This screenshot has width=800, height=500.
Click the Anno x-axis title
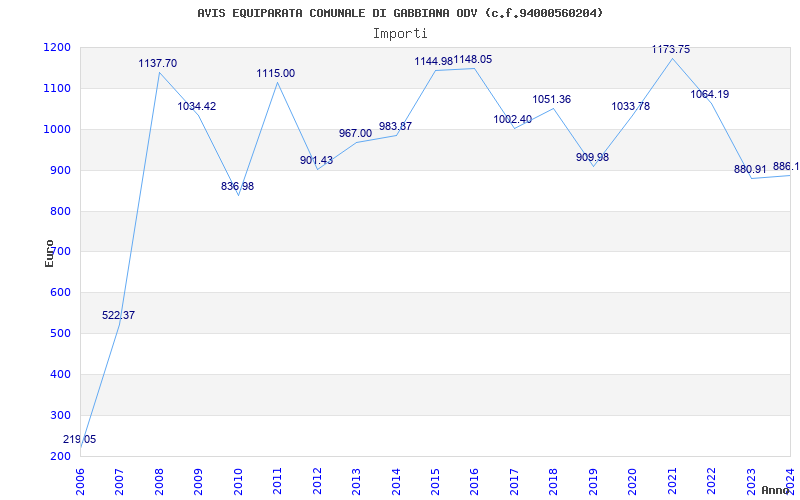point(776,490)
